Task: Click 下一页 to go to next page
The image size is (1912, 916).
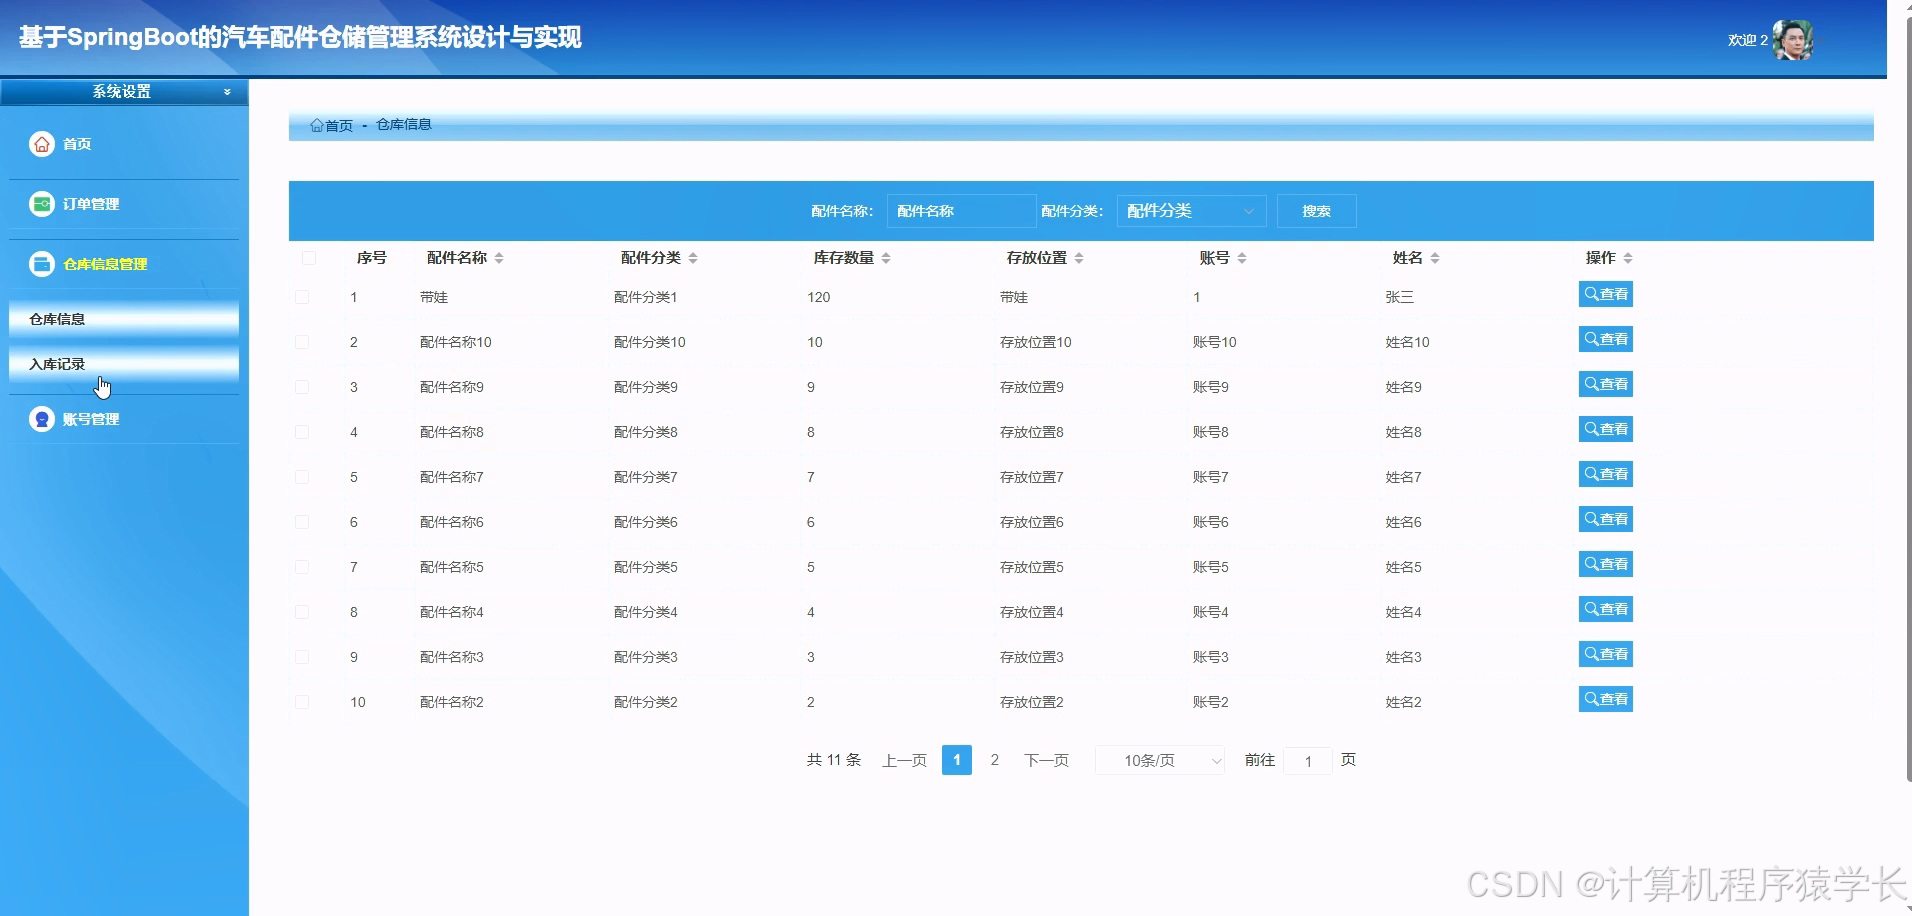Action: click(x=1045, y=760)
